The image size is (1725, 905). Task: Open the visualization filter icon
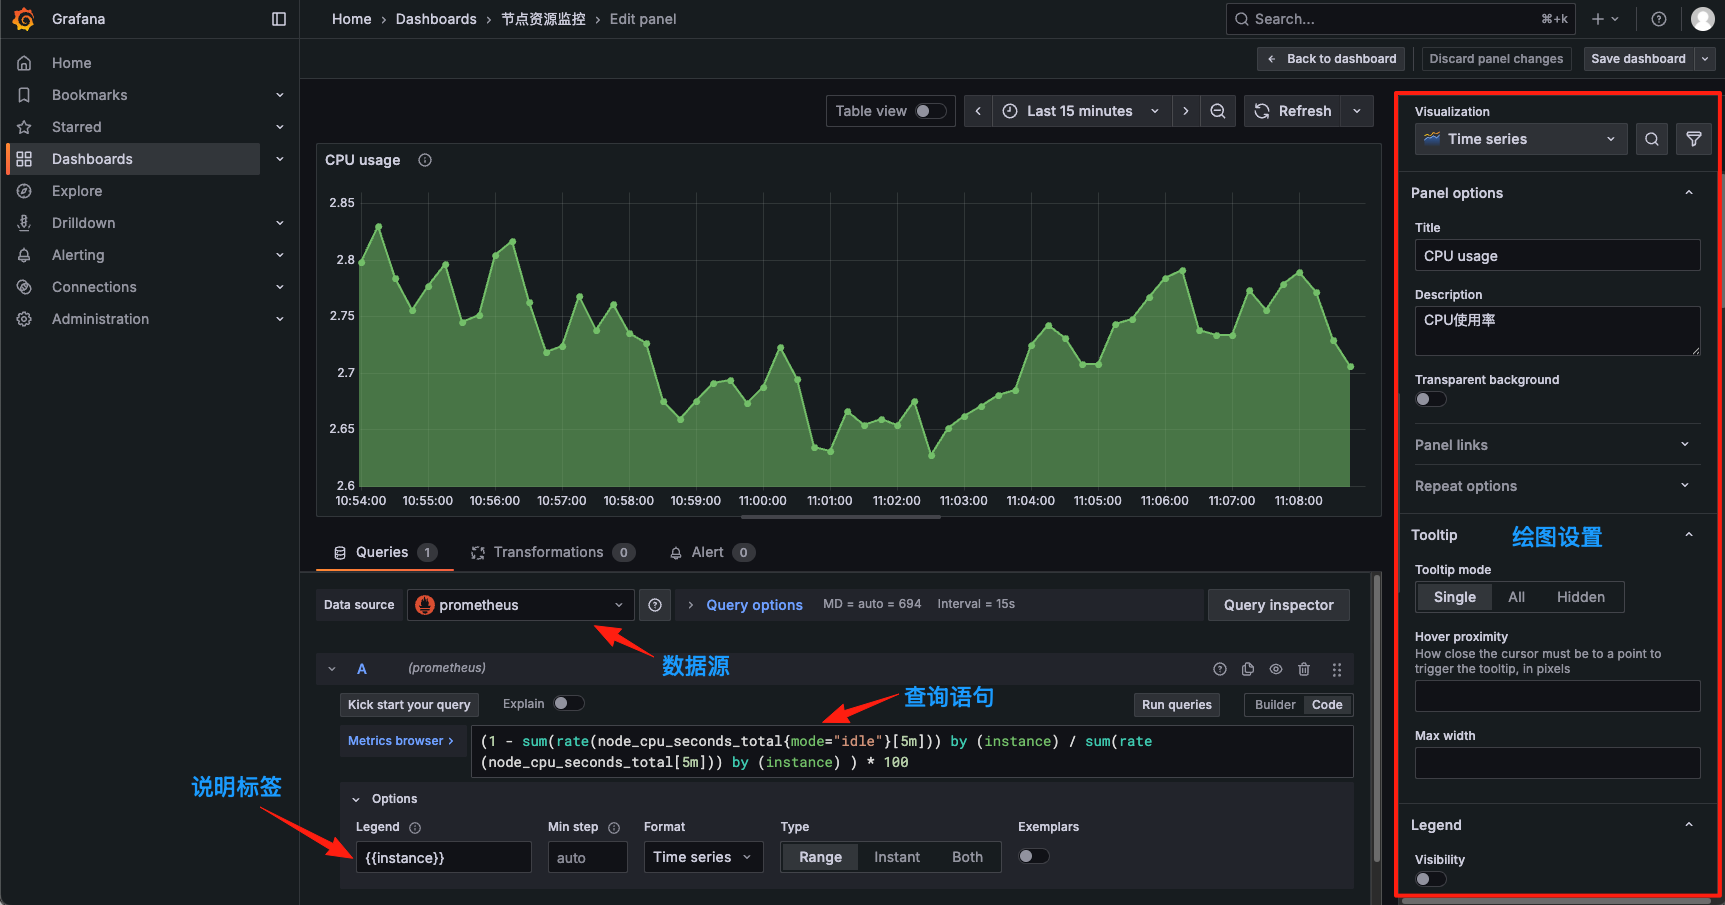[x=1693, y=139]
